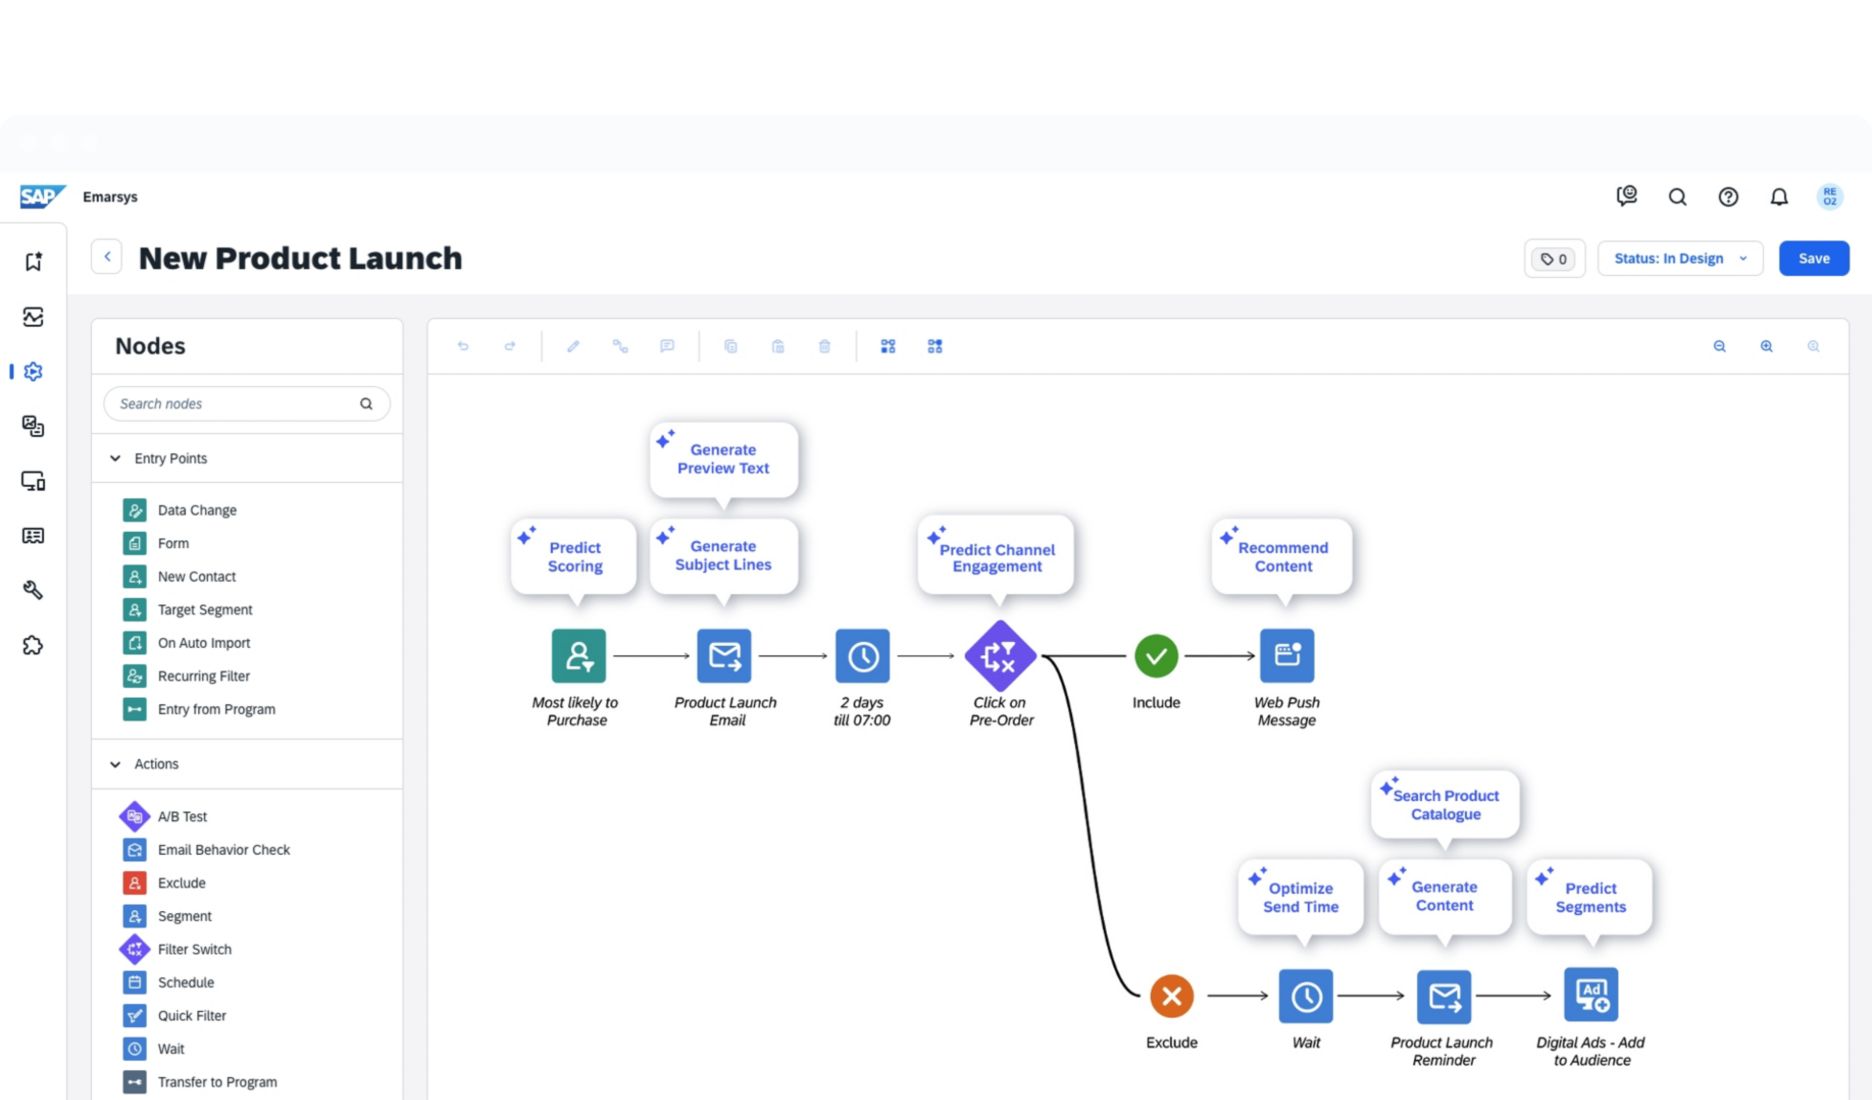Choose A/B Test from Actions list
This screenshot has height=1100, width=1872.
coord(182,816)
